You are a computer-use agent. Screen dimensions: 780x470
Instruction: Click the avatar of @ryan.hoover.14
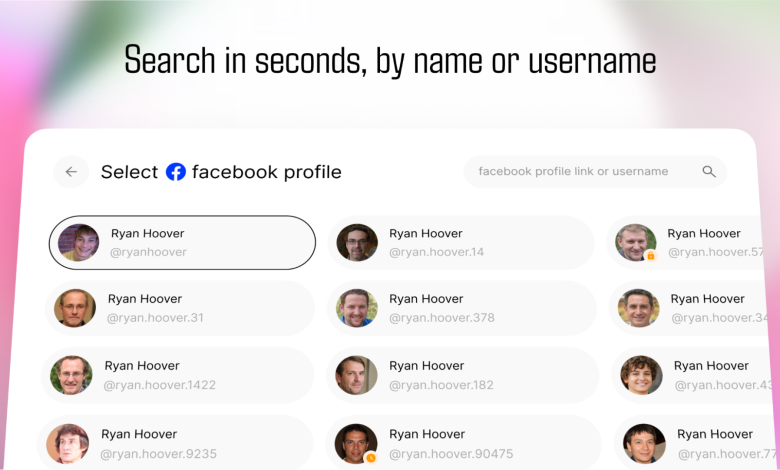(x=357, y=243)
